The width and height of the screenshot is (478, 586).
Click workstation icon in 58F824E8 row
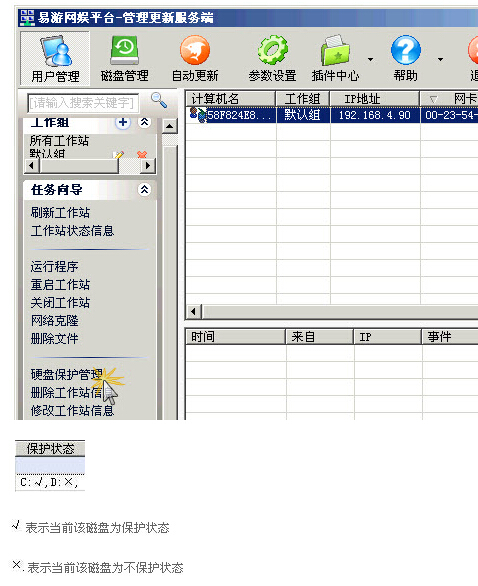point(198,114)
